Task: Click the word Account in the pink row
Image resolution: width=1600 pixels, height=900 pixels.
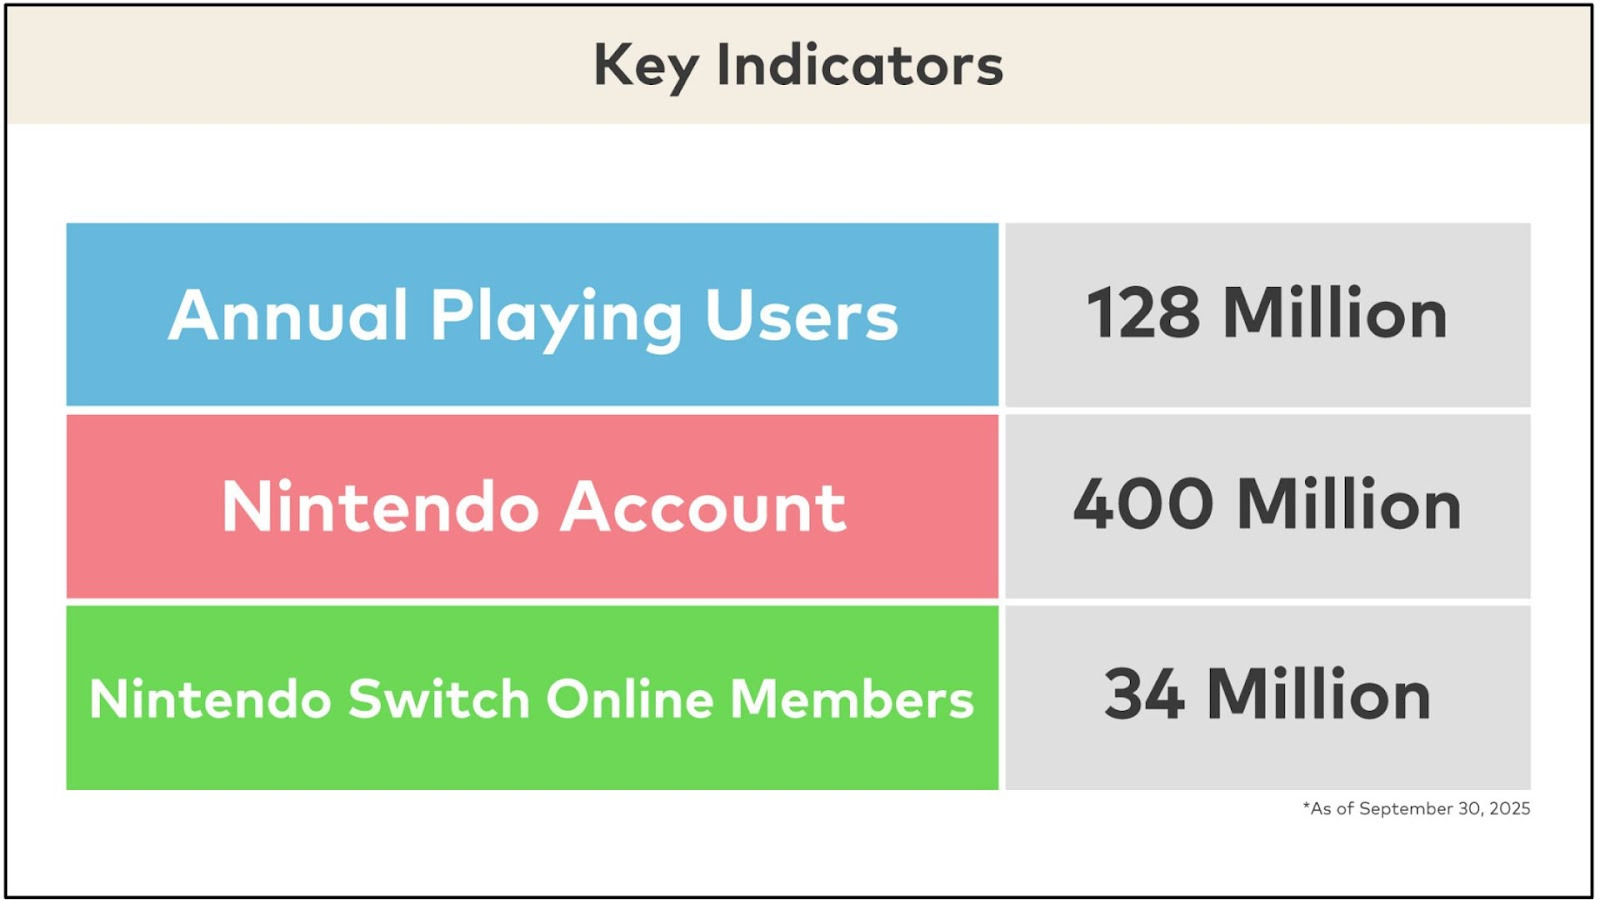Action: coord(703,507)
